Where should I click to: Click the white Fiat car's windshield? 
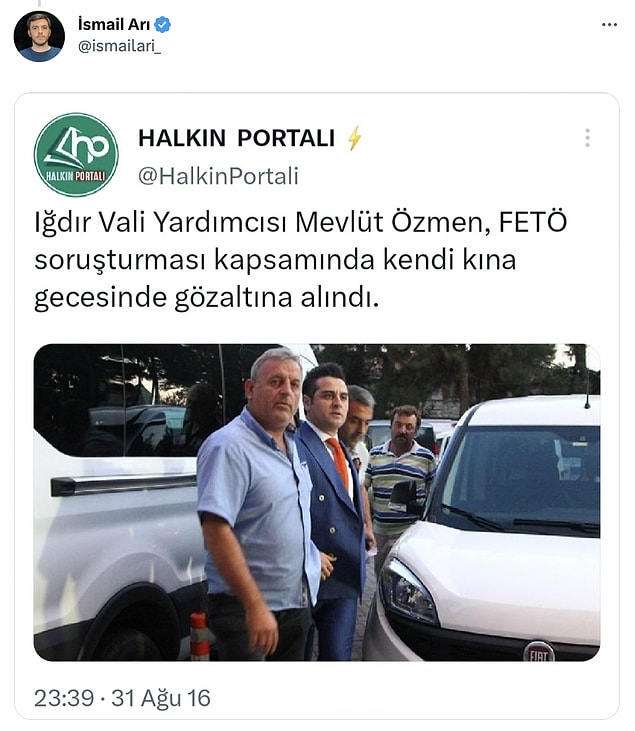pos(522,478)
